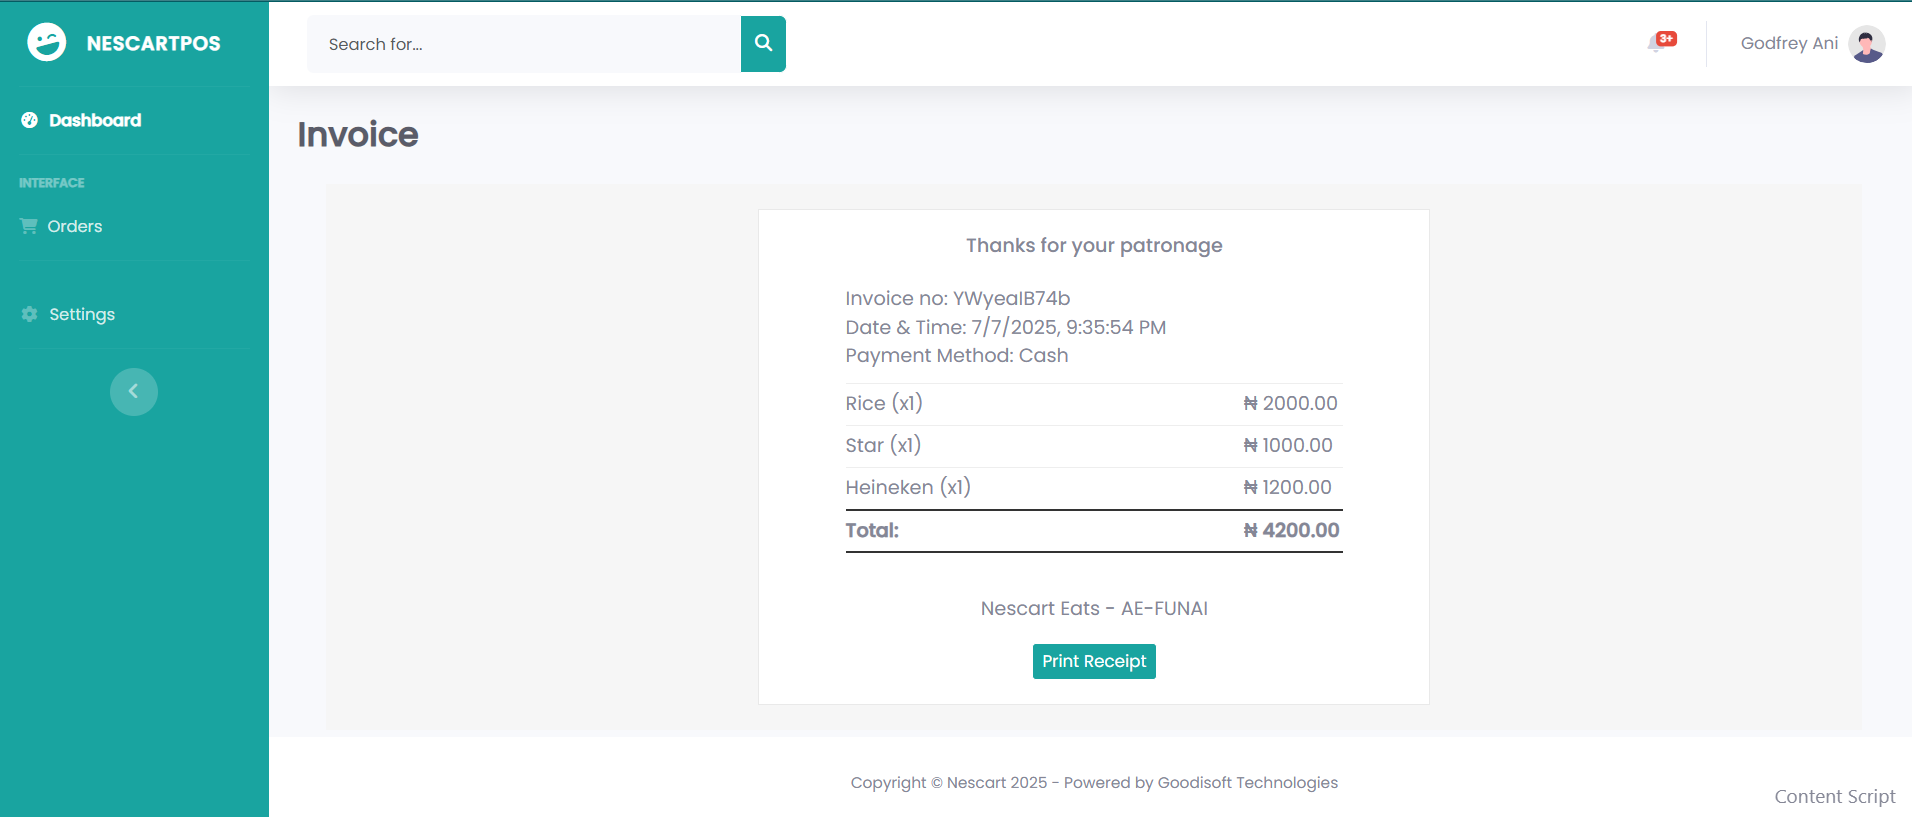Click the Total amount ₦ 4200.00

[x=1291, y=530]
